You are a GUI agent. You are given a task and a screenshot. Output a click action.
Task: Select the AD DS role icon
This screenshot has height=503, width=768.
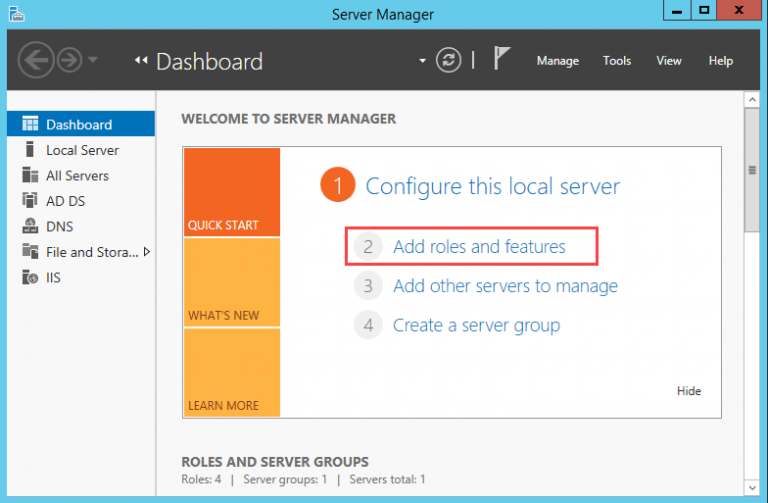(x=30, y=200)
